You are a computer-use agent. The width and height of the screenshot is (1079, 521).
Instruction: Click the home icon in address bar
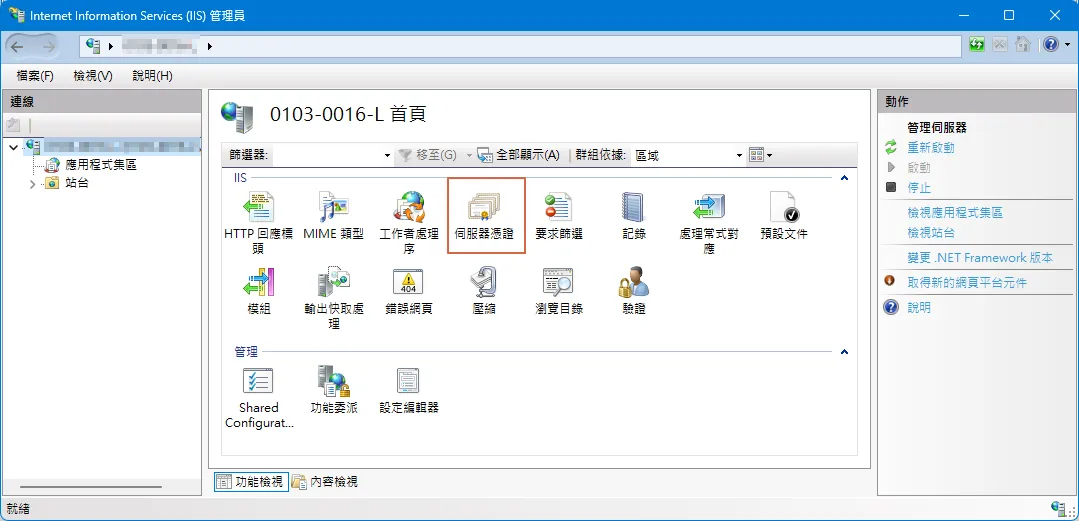coord(1023,45)
